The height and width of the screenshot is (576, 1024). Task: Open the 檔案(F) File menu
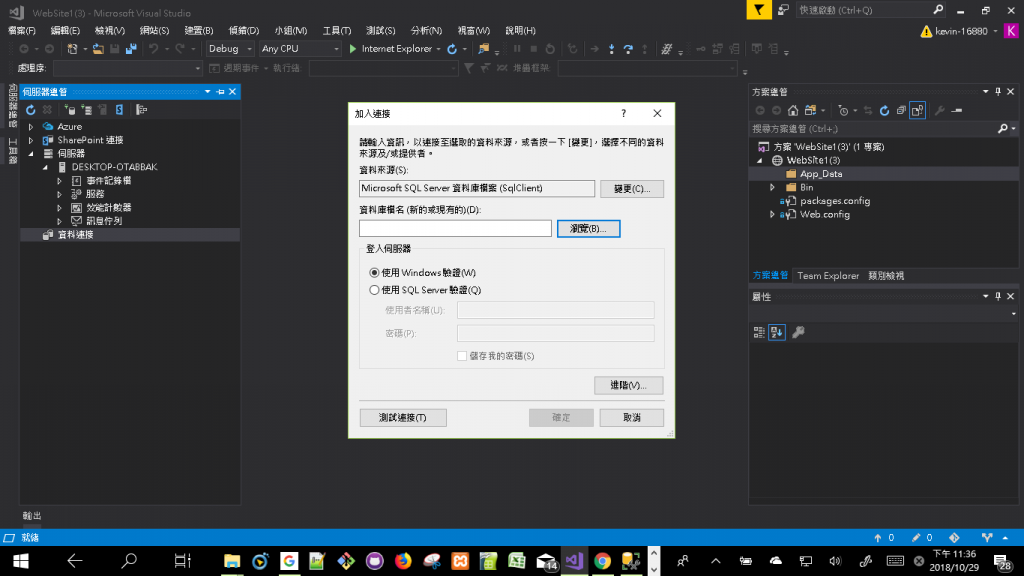tap(22, 31)
